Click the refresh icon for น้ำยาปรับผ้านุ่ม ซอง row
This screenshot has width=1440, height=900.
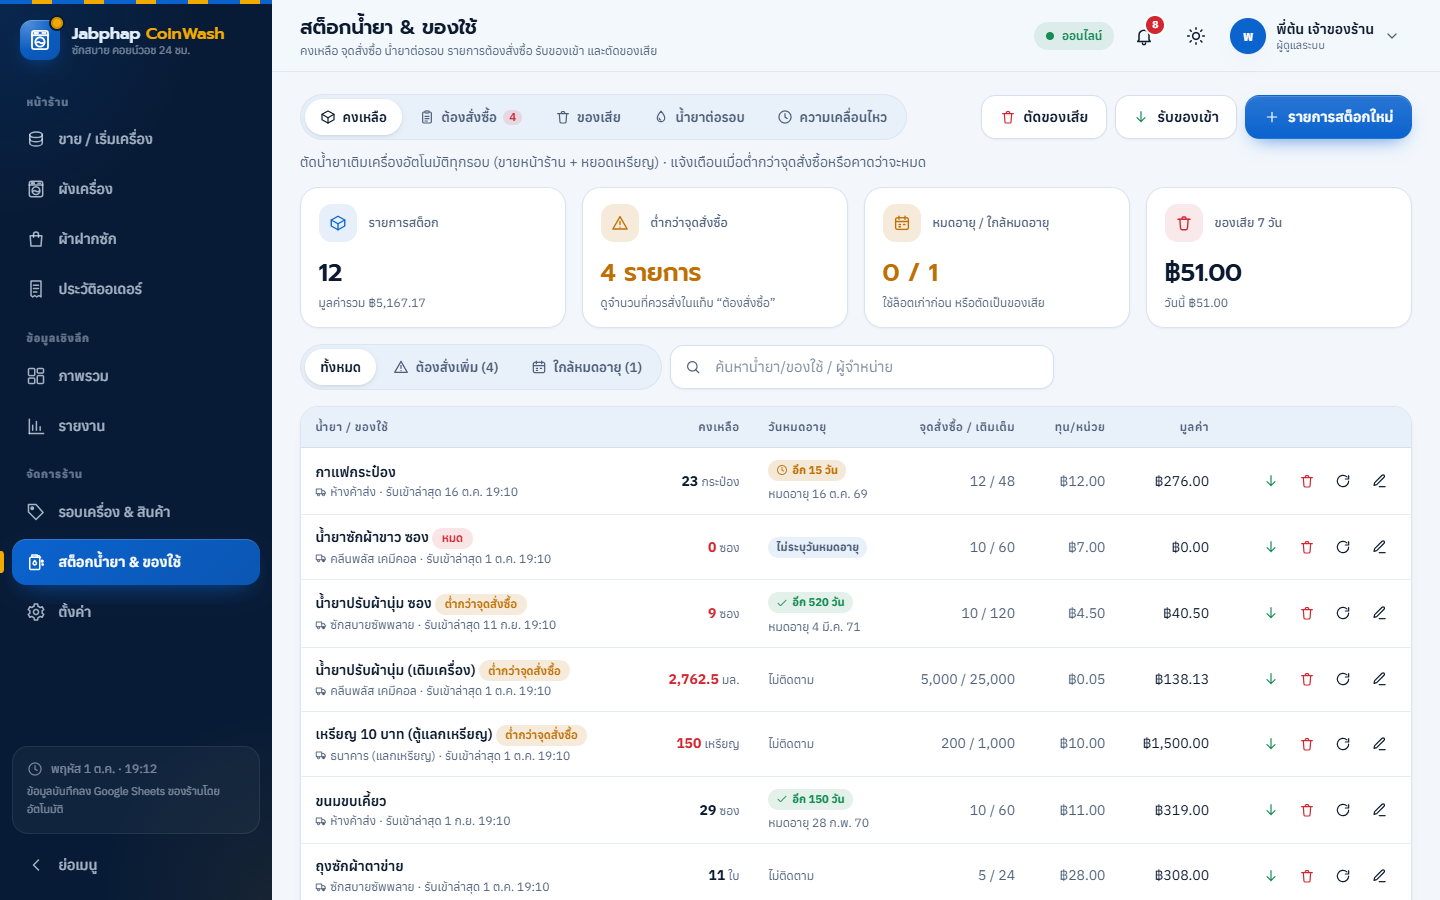pos(1343,613)
